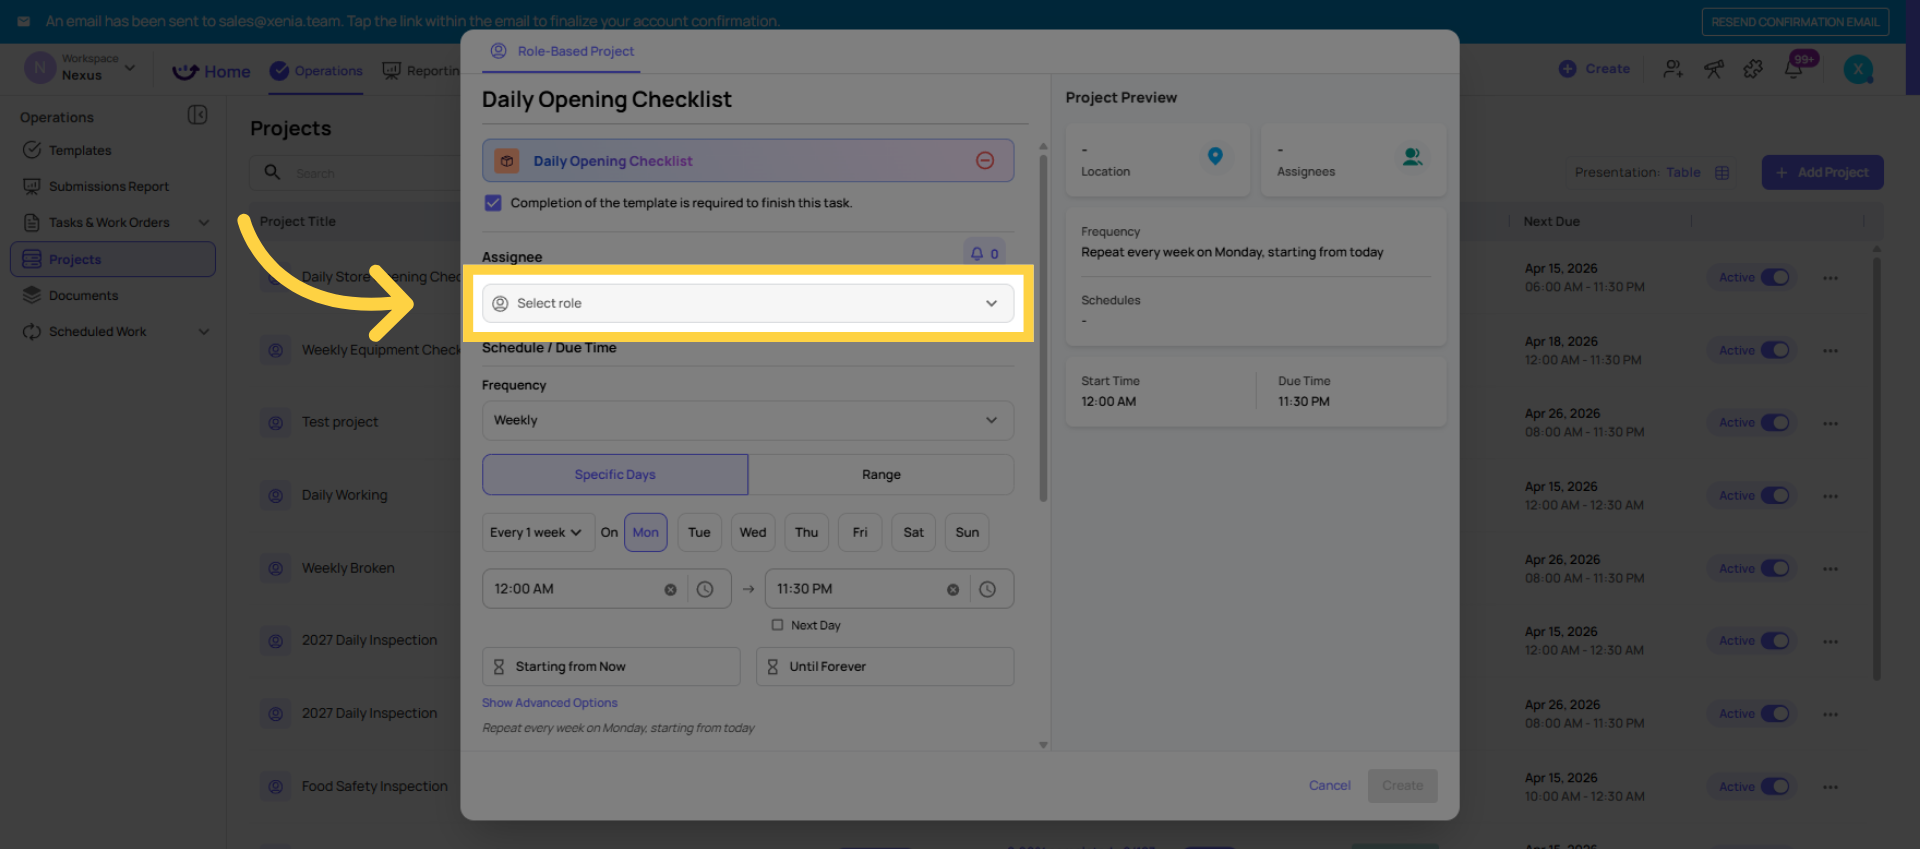1920x849 pixels.
Task: Open the clock picker for 11:30 PM
Action: pos(988,590)
